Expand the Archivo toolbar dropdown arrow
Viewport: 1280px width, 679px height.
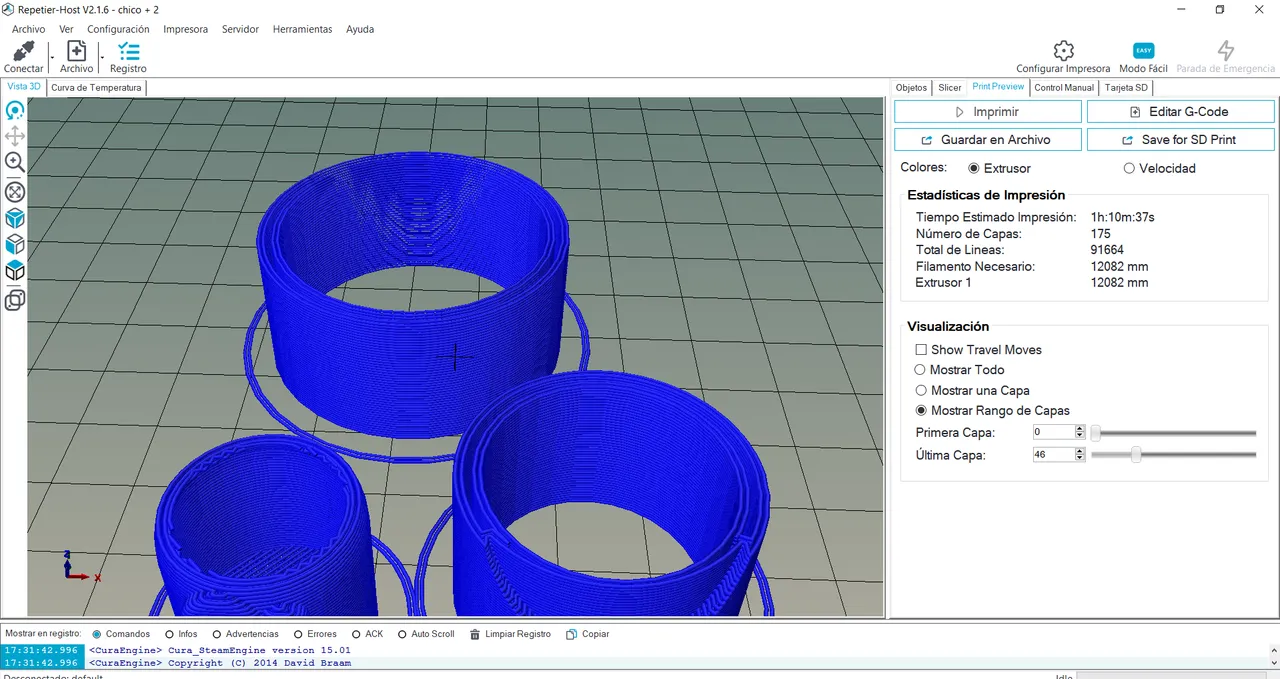pos(101,57)
